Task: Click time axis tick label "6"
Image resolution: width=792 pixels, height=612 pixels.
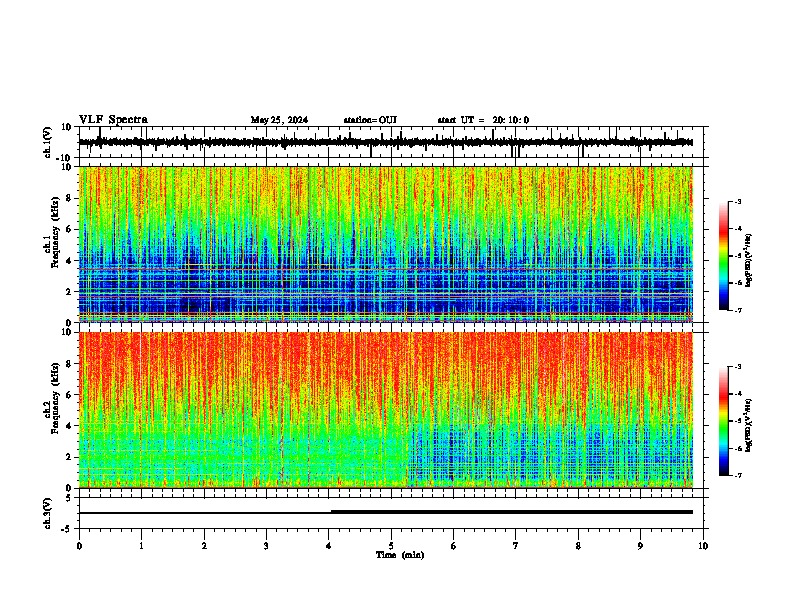Action: point(454,546)
